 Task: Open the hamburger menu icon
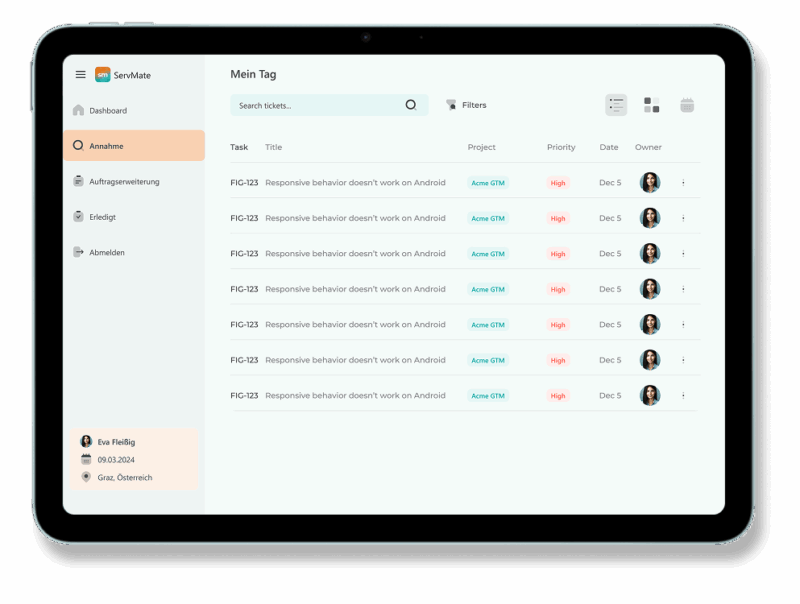(x=81, y=75)
